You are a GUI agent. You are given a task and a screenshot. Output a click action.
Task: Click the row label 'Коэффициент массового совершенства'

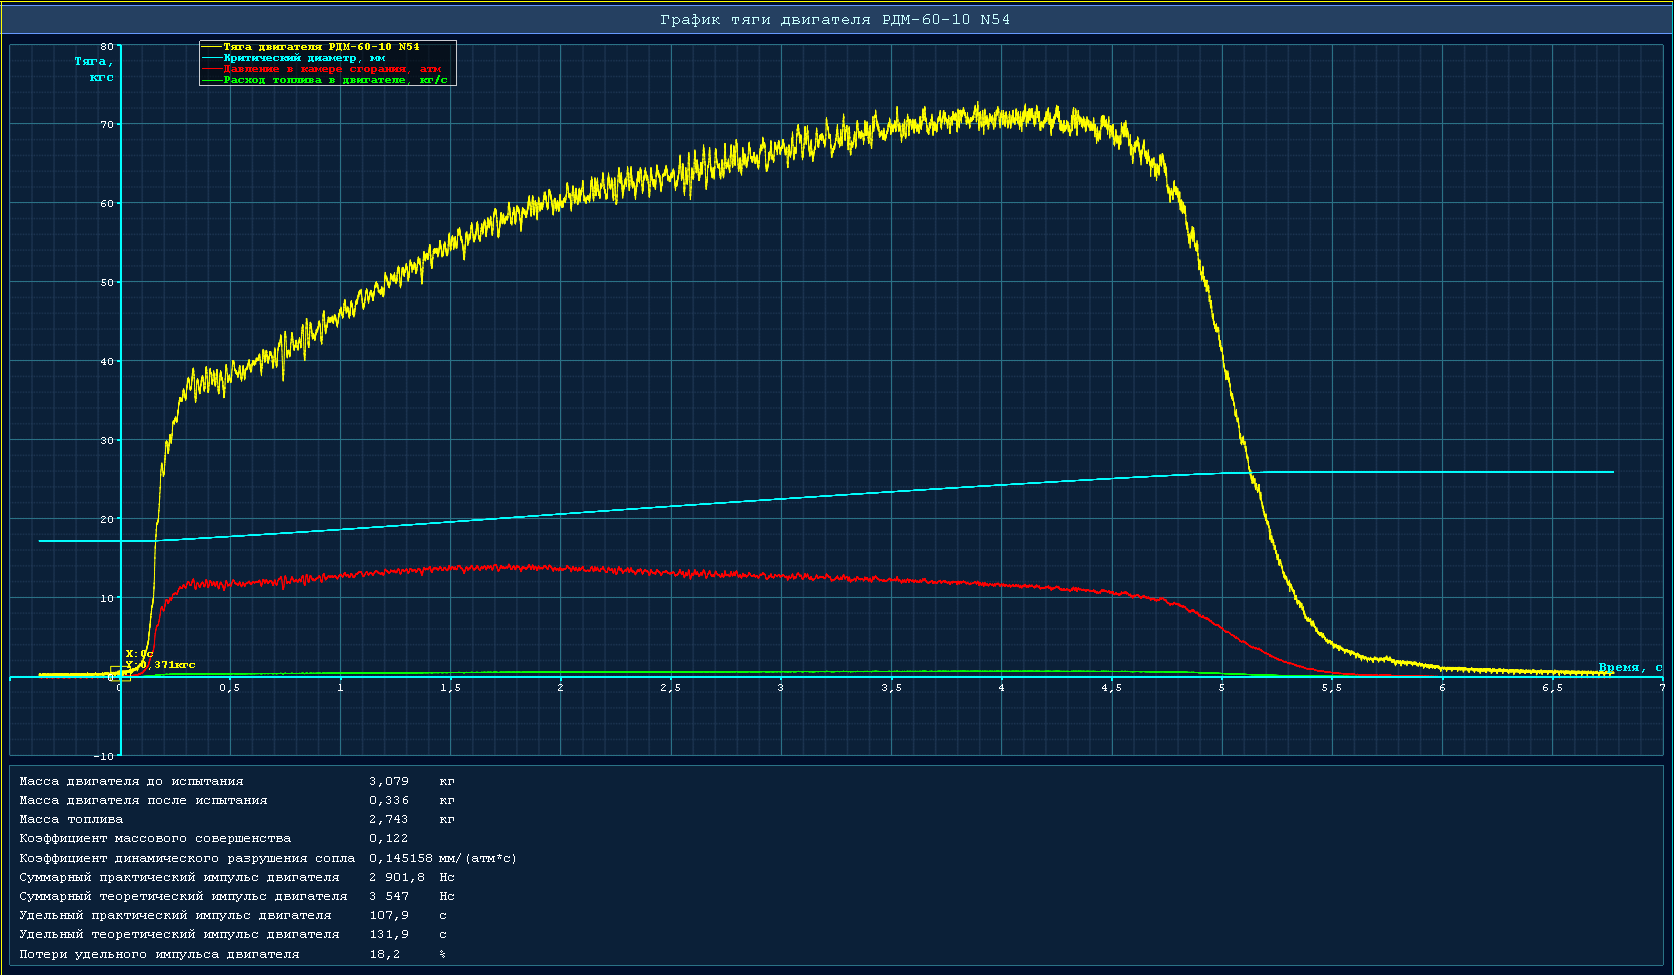155,839
